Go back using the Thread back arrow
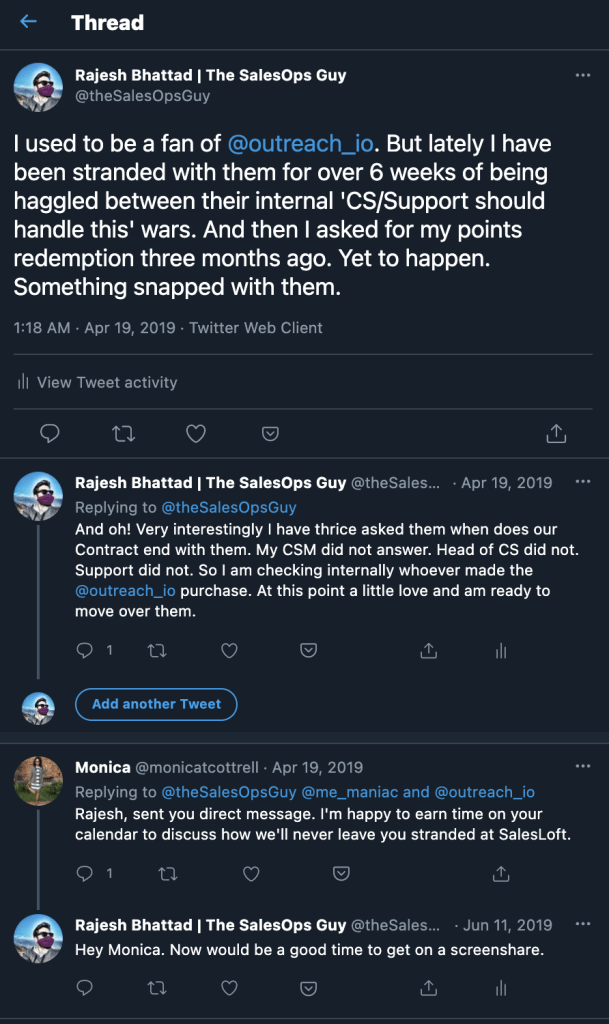This screenshot has height=1024, width=609. tap(28, 22)
